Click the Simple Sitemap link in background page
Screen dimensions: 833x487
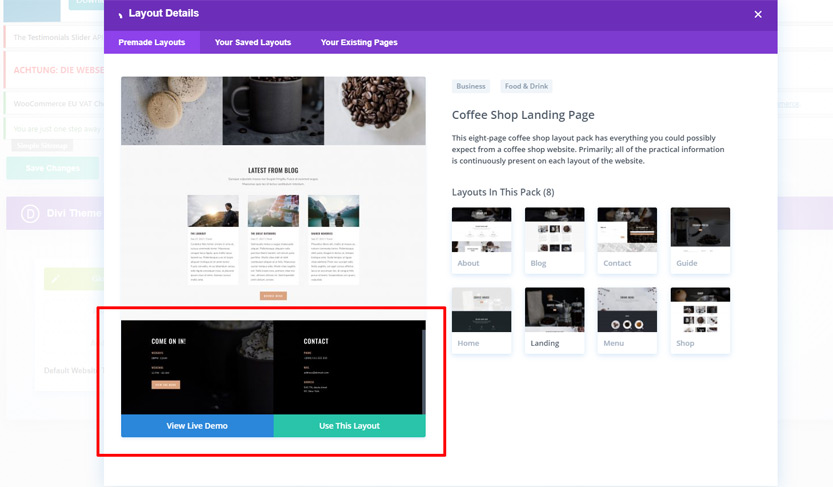pyautogui.click(x=42, y=146)
